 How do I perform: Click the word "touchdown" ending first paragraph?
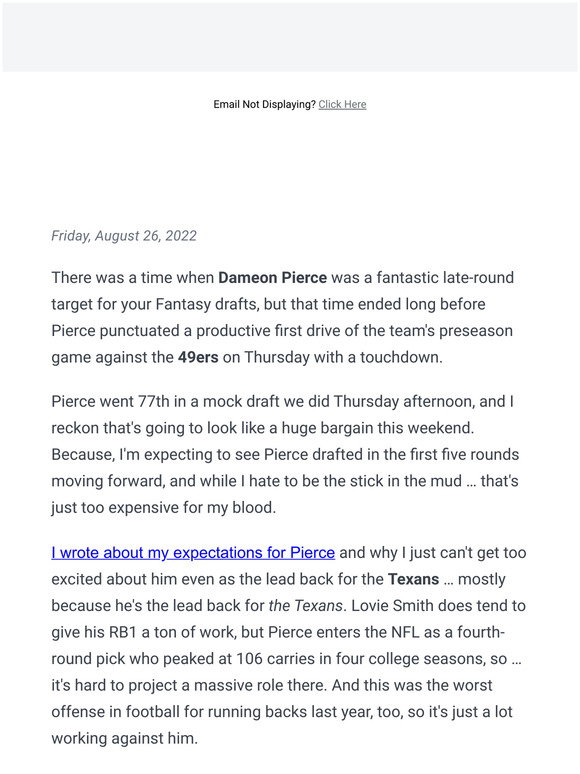[399, 357]
